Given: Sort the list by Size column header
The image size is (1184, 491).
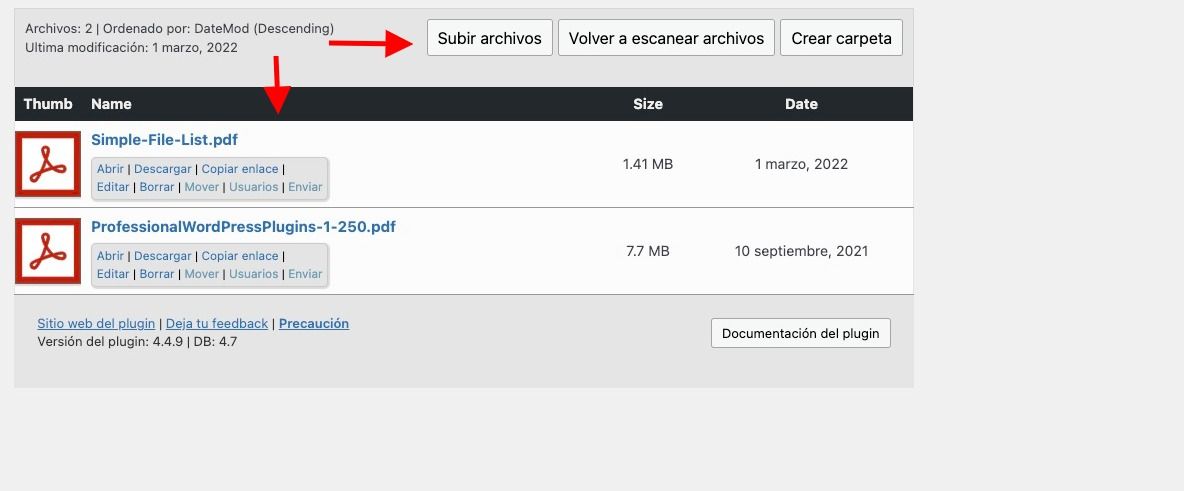Looking at the screenshot, I should pyautogui.click(x=647, y=104).
